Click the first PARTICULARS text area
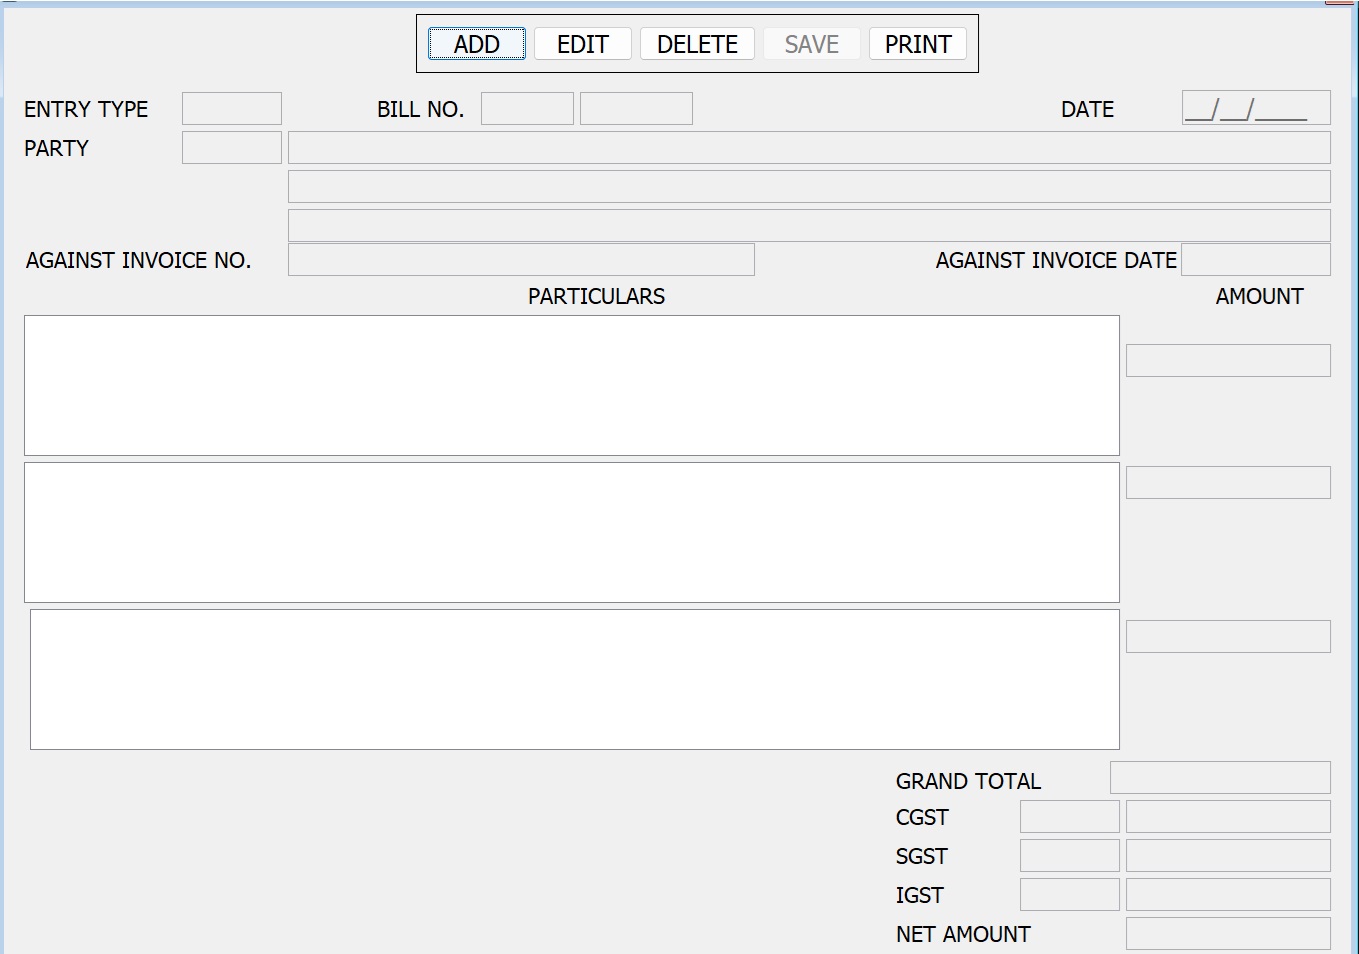Viewport: 1359px width, 954px height. [571, 386]
